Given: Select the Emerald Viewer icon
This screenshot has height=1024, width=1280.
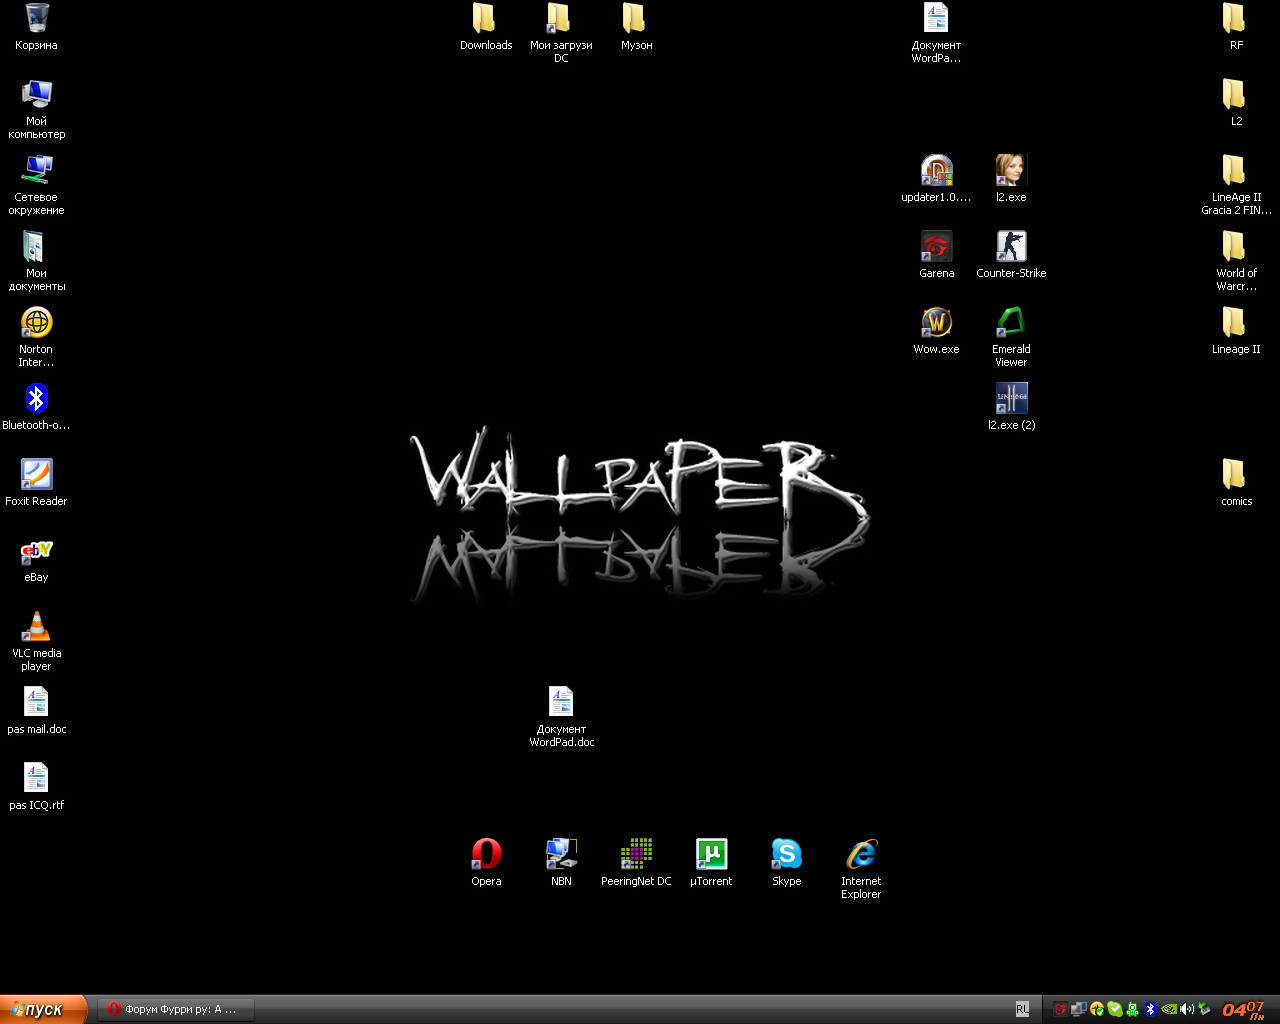Looking at the screenshot, I should [1011, 323].
